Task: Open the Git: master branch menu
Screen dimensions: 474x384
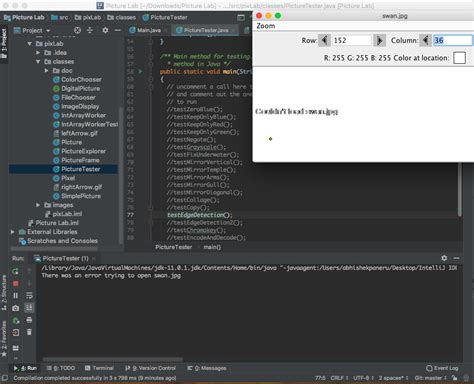Action: click(x=430, y=378)
